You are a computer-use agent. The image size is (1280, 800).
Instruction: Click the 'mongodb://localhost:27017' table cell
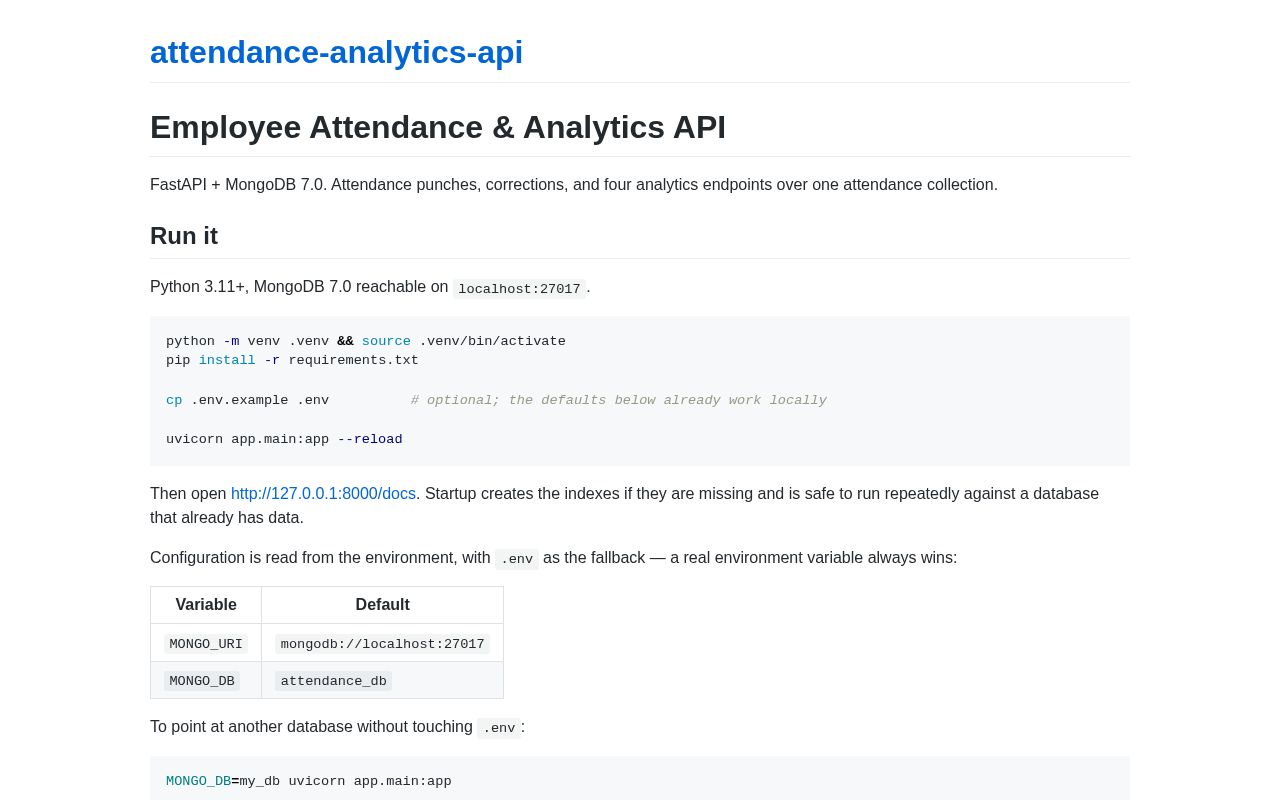(383, 644)
